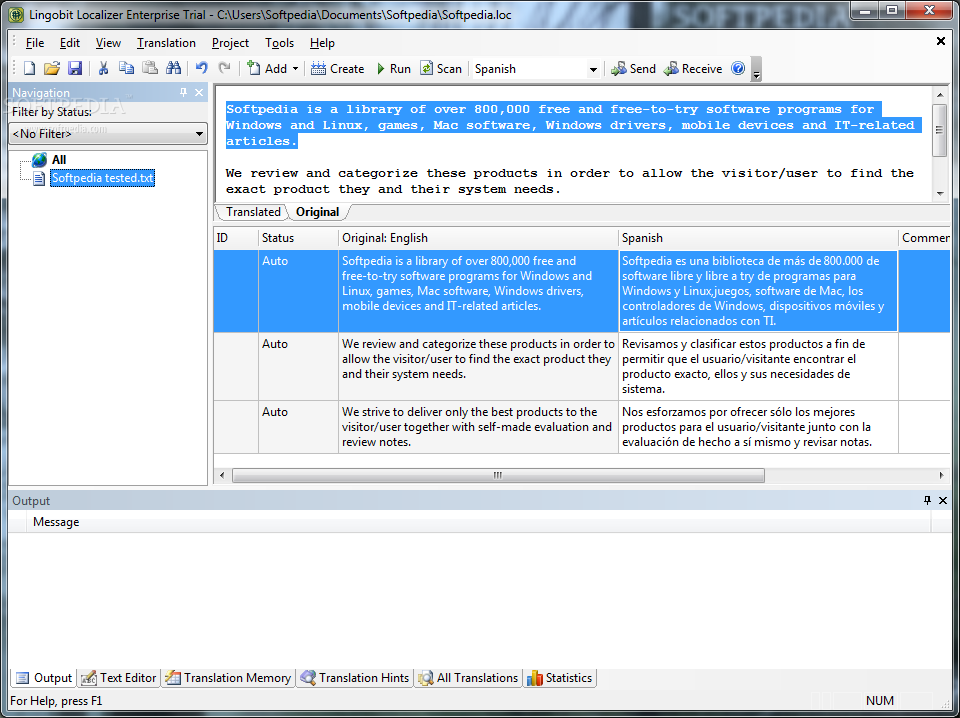Screen dimensions: 960x718
Task: Send the project to translator
Action: pyautogui.click(x=634, y=69)
